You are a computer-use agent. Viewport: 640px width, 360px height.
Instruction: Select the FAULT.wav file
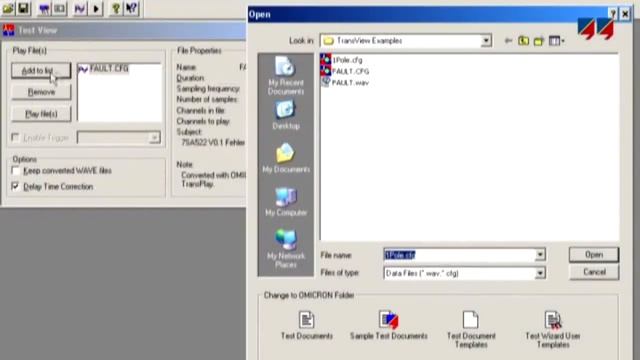pos(345,82)
